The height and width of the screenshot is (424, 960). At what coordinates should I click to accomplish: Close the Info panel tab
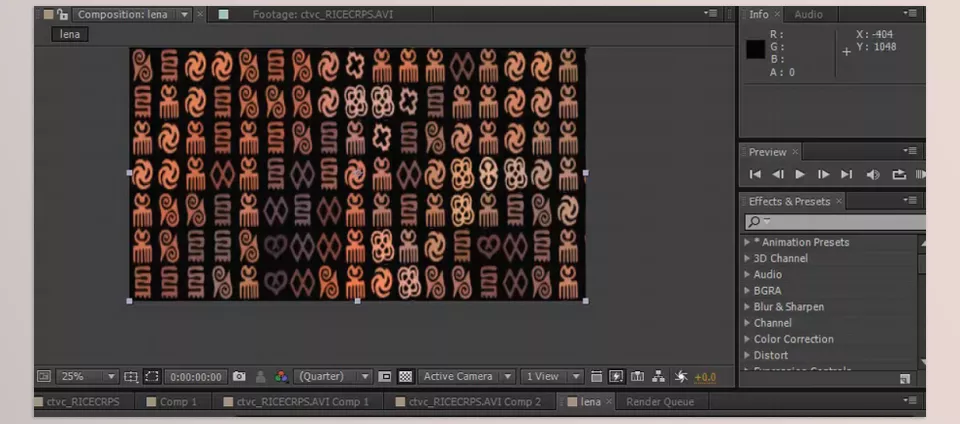tap(777, 14)
